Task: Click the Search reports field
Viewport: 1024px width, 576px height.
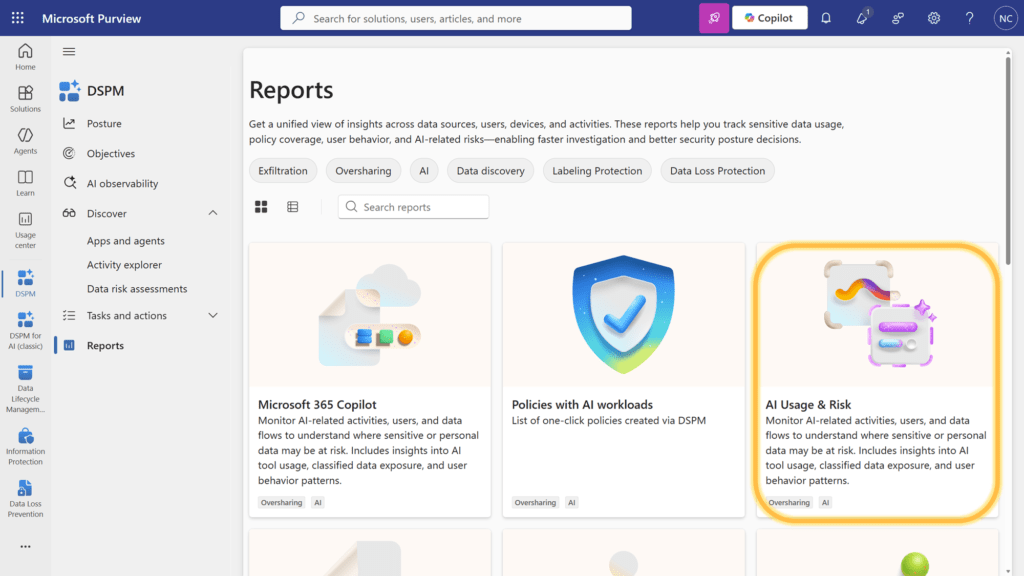Action: (x=413, y=207)
